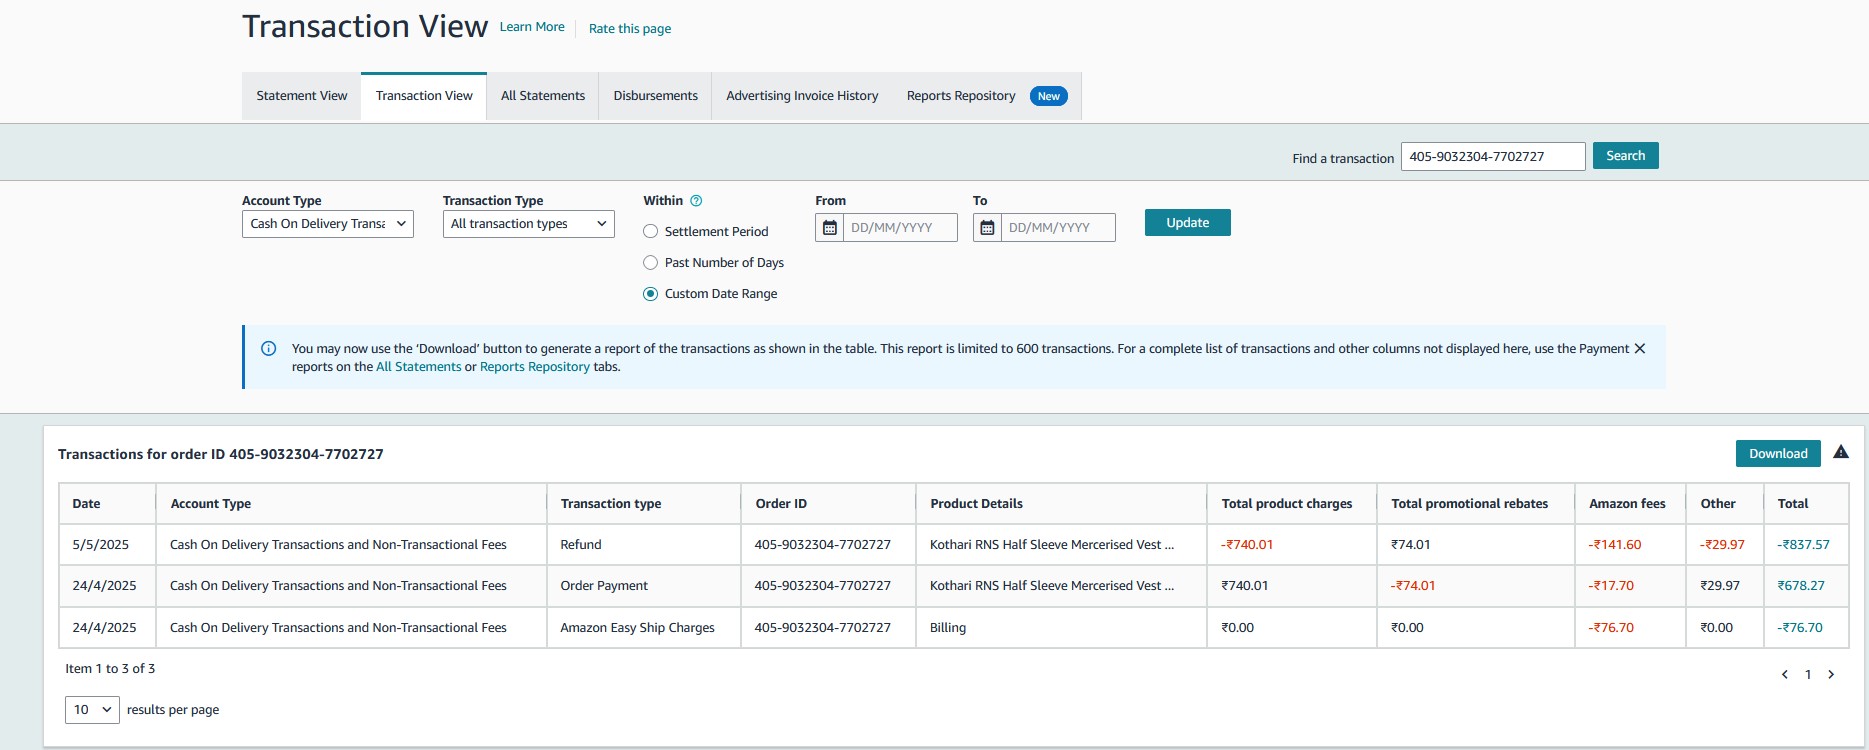Image resolution: width=1869 pixels, height=750 pixels.
Task: Select page number 1 in pagination
Action: point(1808,675)
